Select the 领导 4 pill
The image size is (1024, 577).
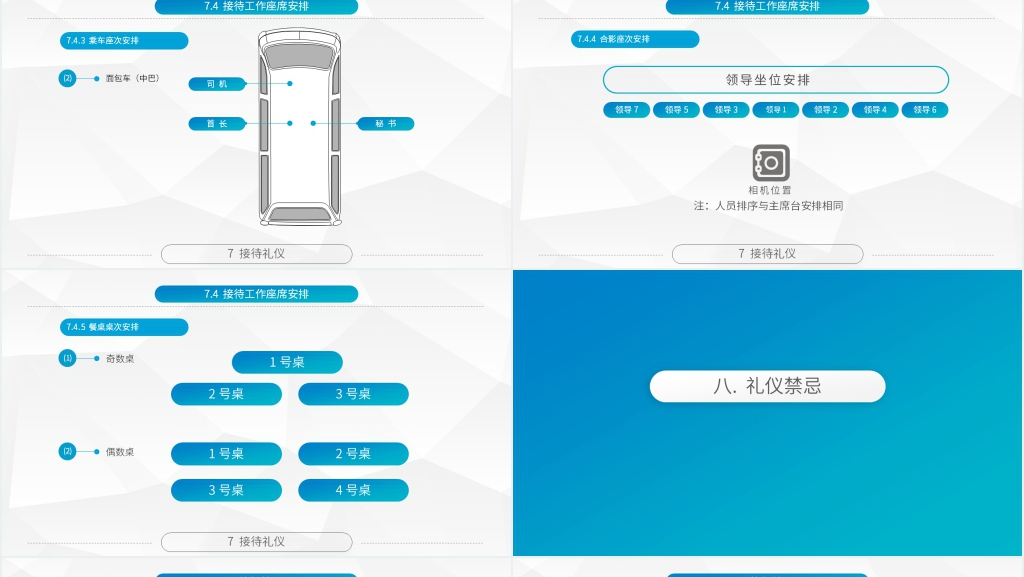pos(875,110)
